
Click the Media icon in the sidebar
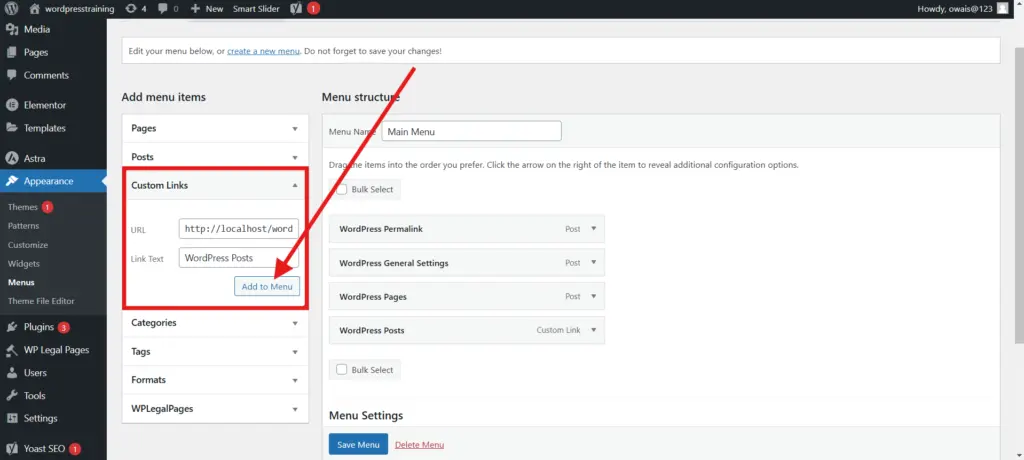coord(11,29)
